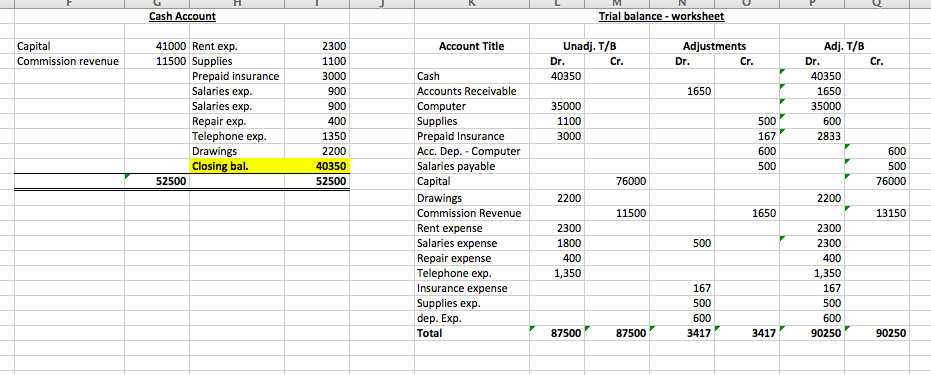
Task: Select the 52500 debit total in Cash Account
Action: click(x=157, y=182)
